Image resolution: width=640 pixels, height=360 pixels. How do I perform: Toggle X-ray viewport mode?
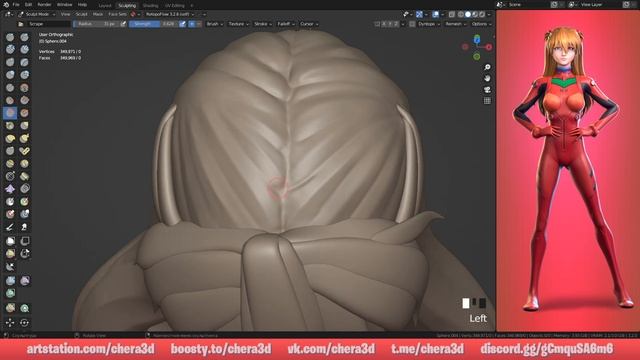point(452,14)
